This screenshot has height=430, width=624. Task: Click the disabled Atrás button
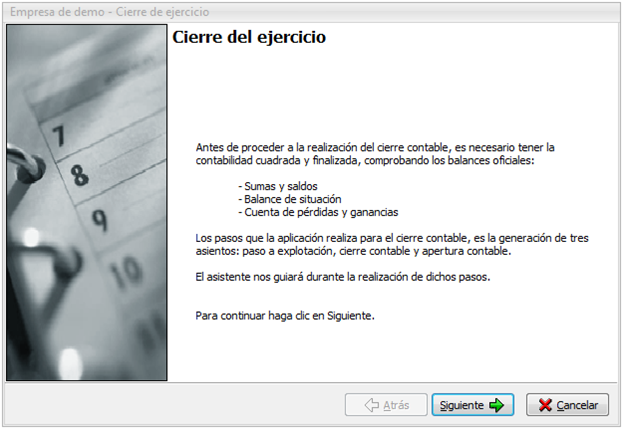(x=386, y=405)
